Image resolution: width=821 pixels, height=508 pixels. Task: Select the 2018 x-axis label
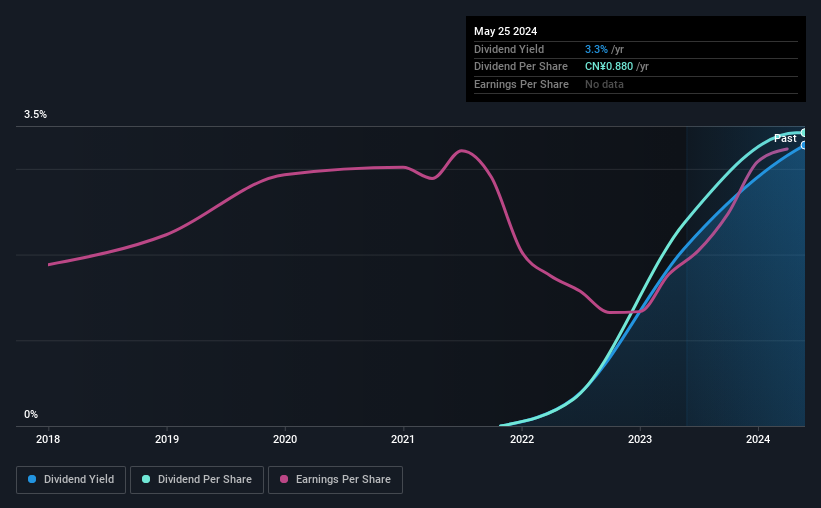[48, 439]
